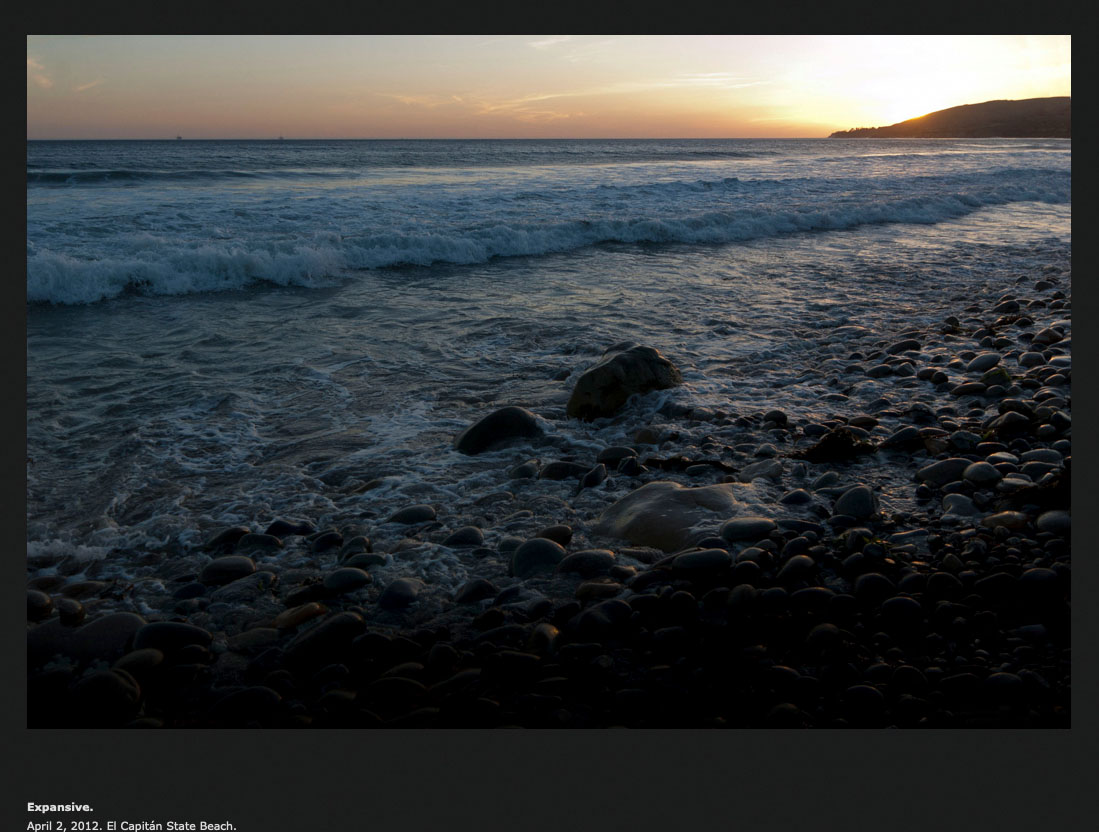Image resolution: width=1099 pixels, height=832 pixels.
Task: Click the distant ship on the left horizon
Action: [x=178, y=137]
